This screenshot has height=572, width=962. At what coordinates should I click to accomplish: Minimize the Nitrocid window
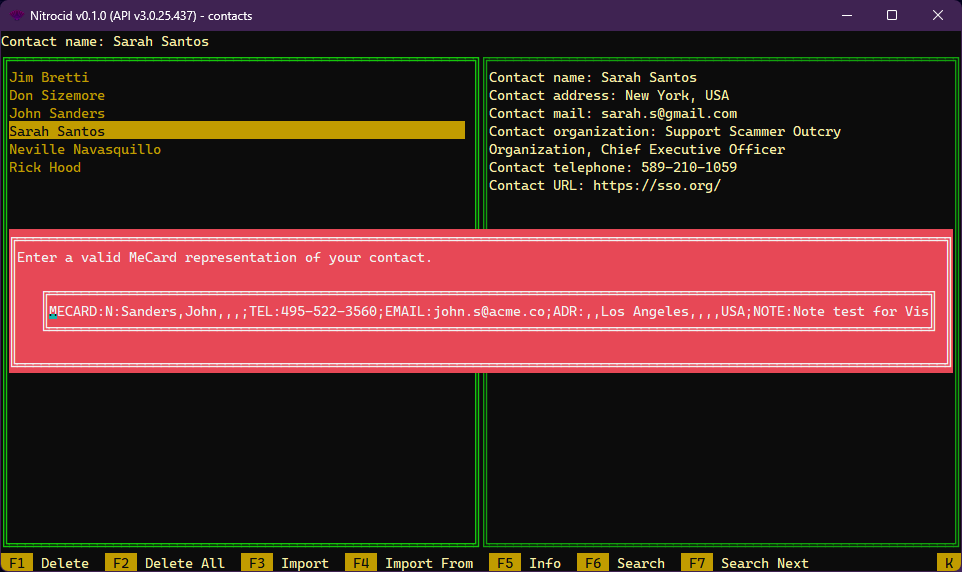pos(846,16)
